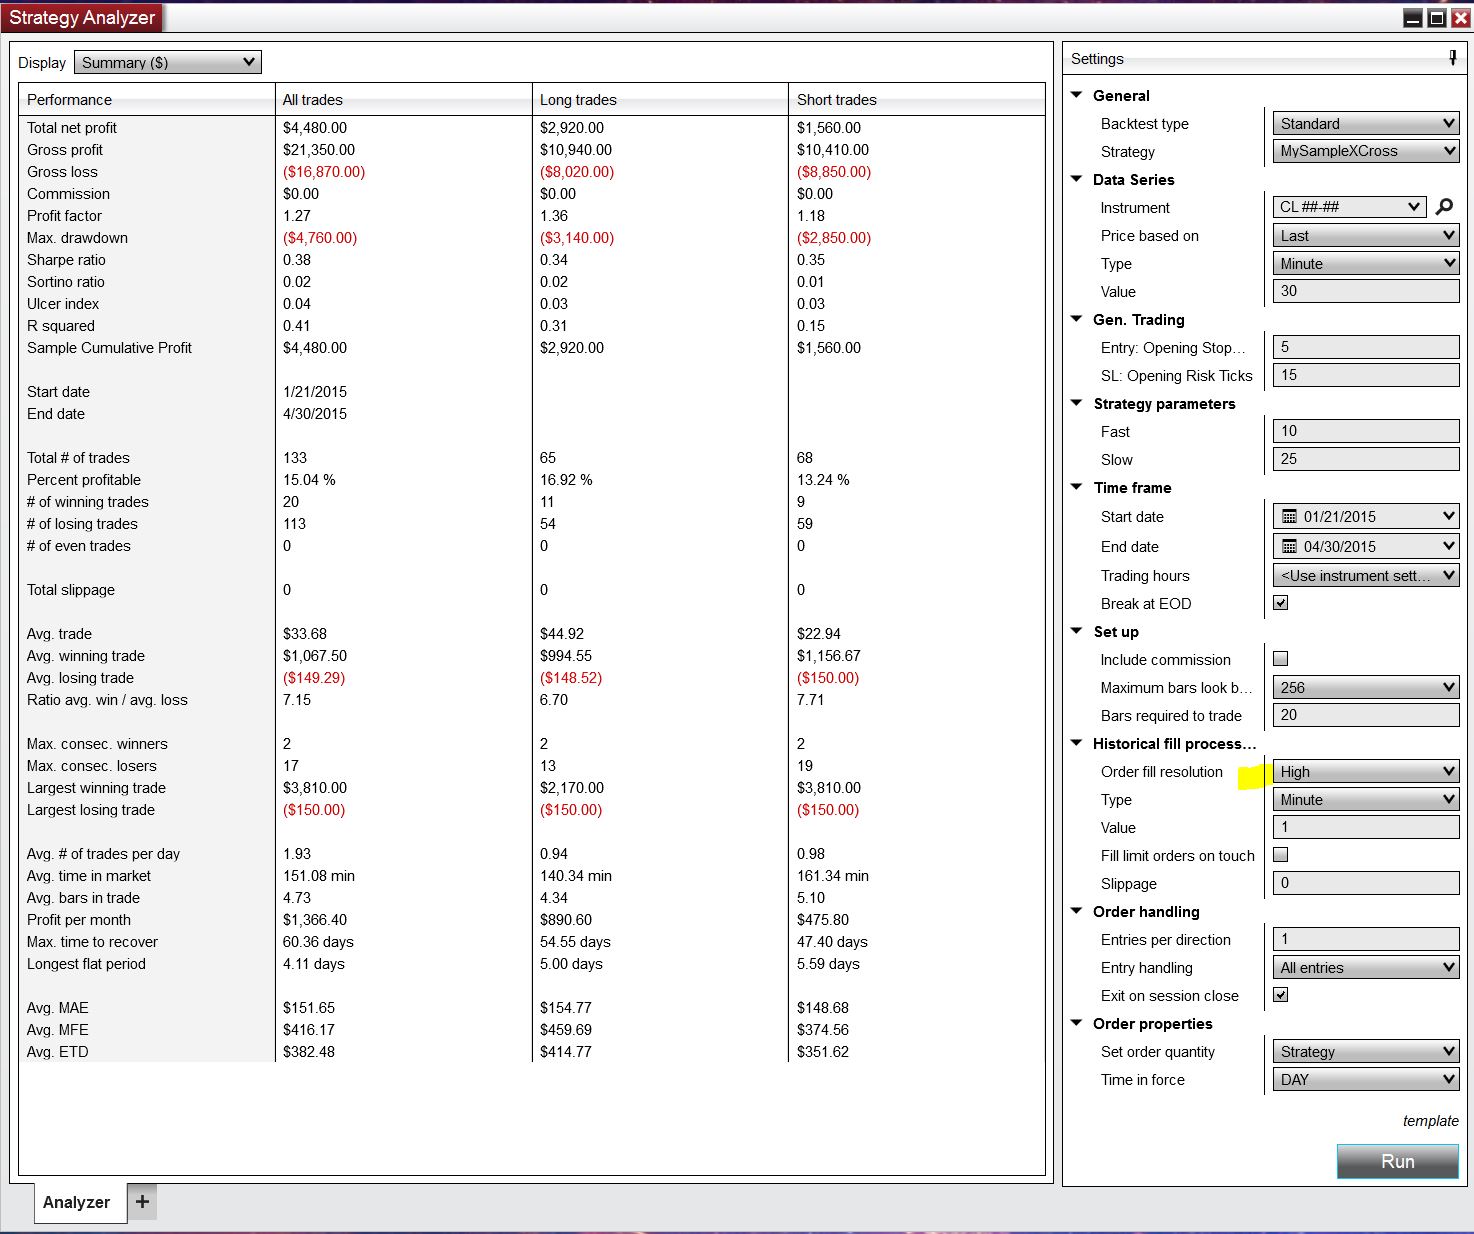This screenshot has height=1234, width=1474.
Task: Edit the Slow parameter field
Action: click(x=1365, y=459)
